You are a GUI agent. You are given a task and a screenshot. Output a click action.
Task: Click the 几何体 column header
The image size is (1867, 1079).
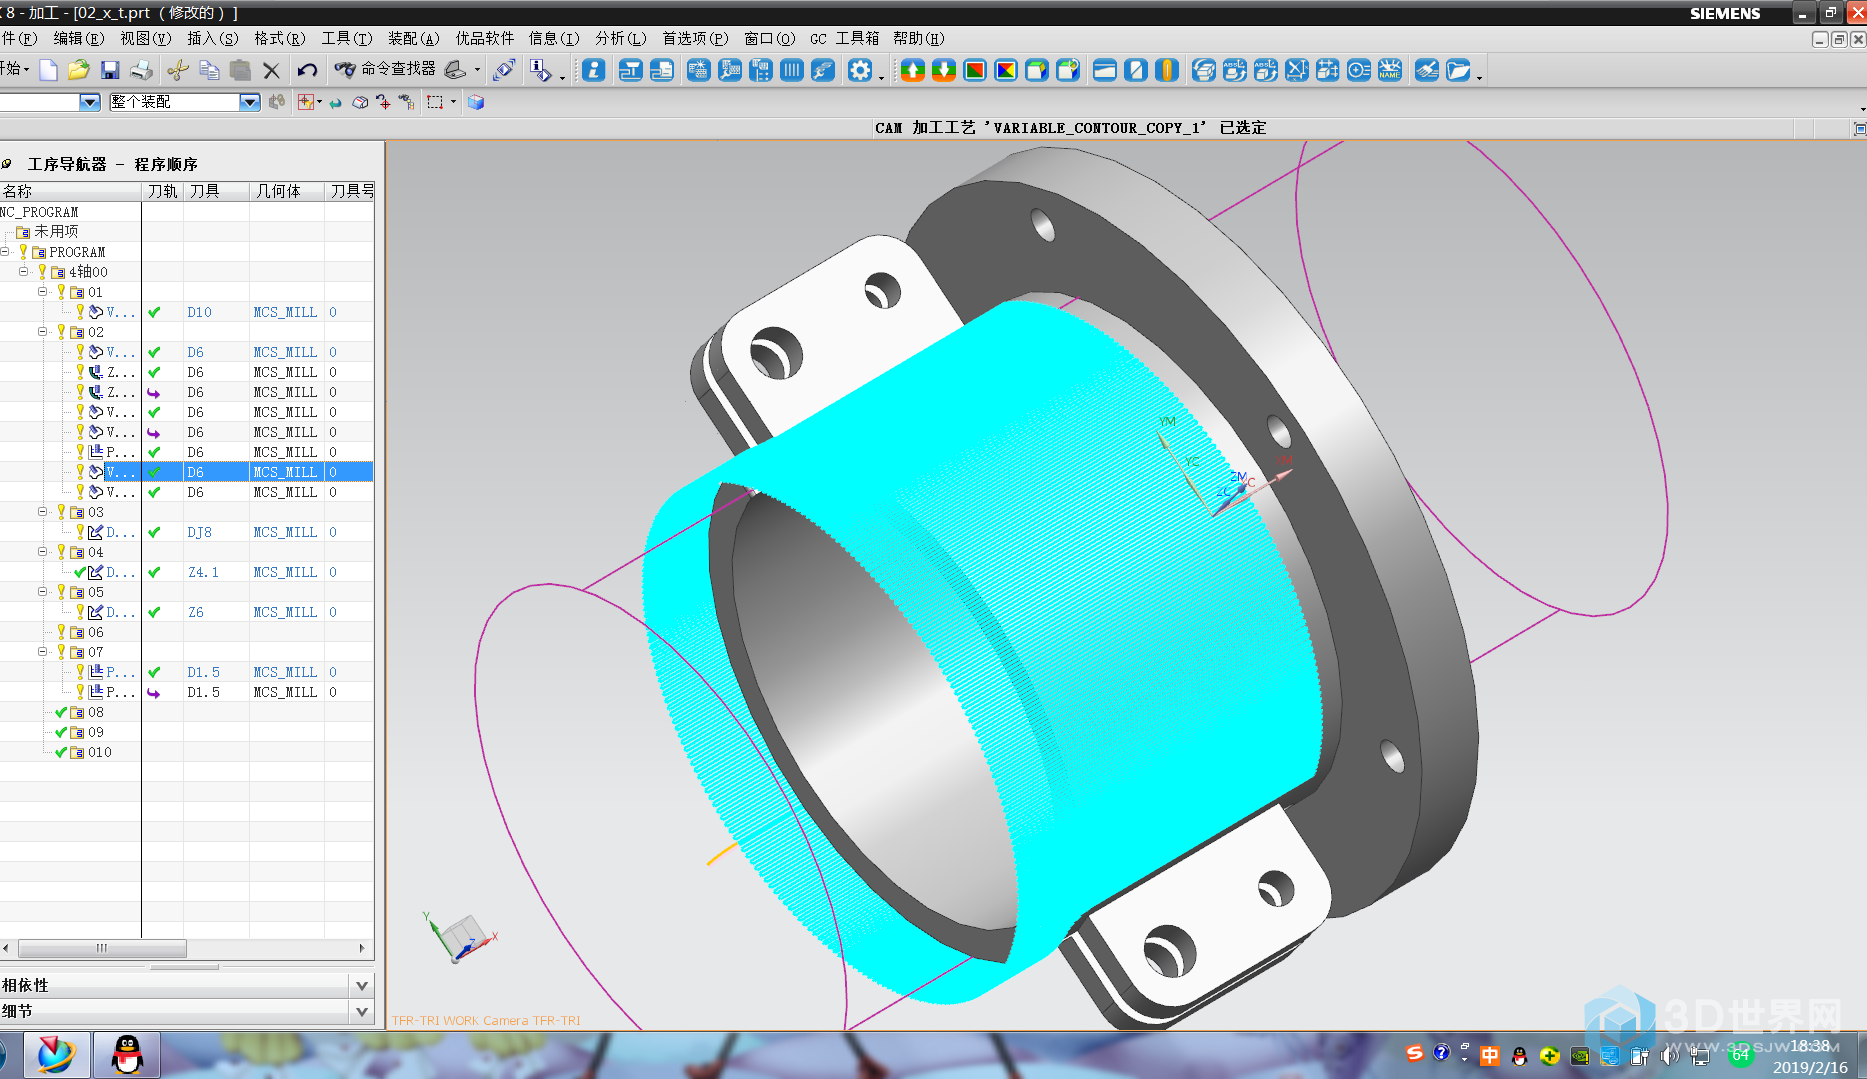tap(287, 191)
